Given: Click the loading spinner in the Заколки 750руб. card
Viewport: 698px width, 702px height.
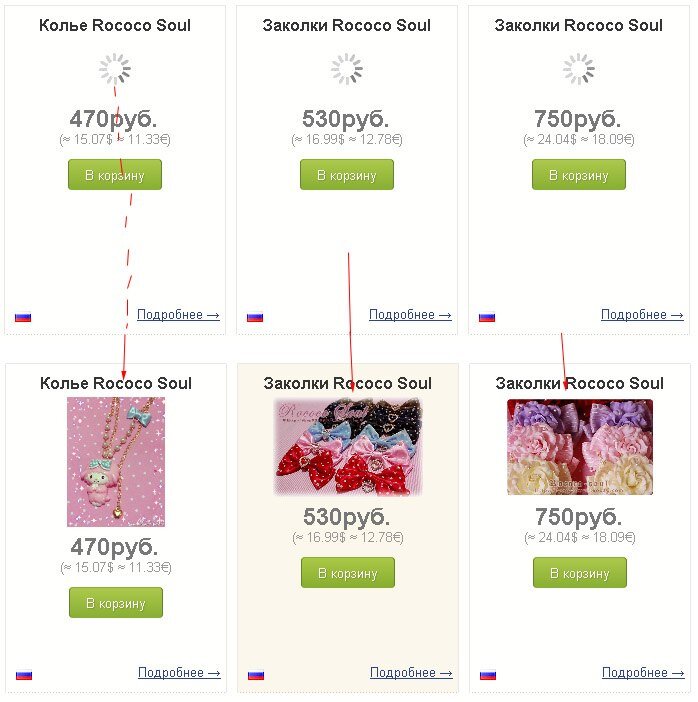Looking at the screenshot, I should click(578, 69).
